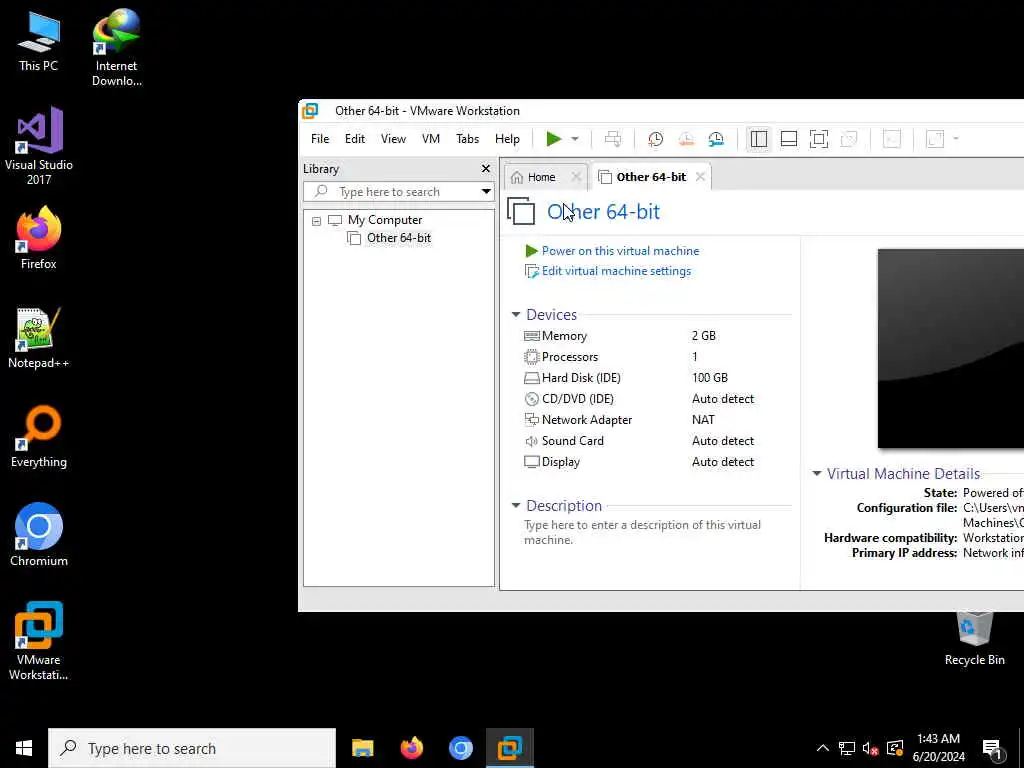Screen dimensions: 1024x768
Task: Click the Unity mode toolbar icon
Action: coord(849,138)
